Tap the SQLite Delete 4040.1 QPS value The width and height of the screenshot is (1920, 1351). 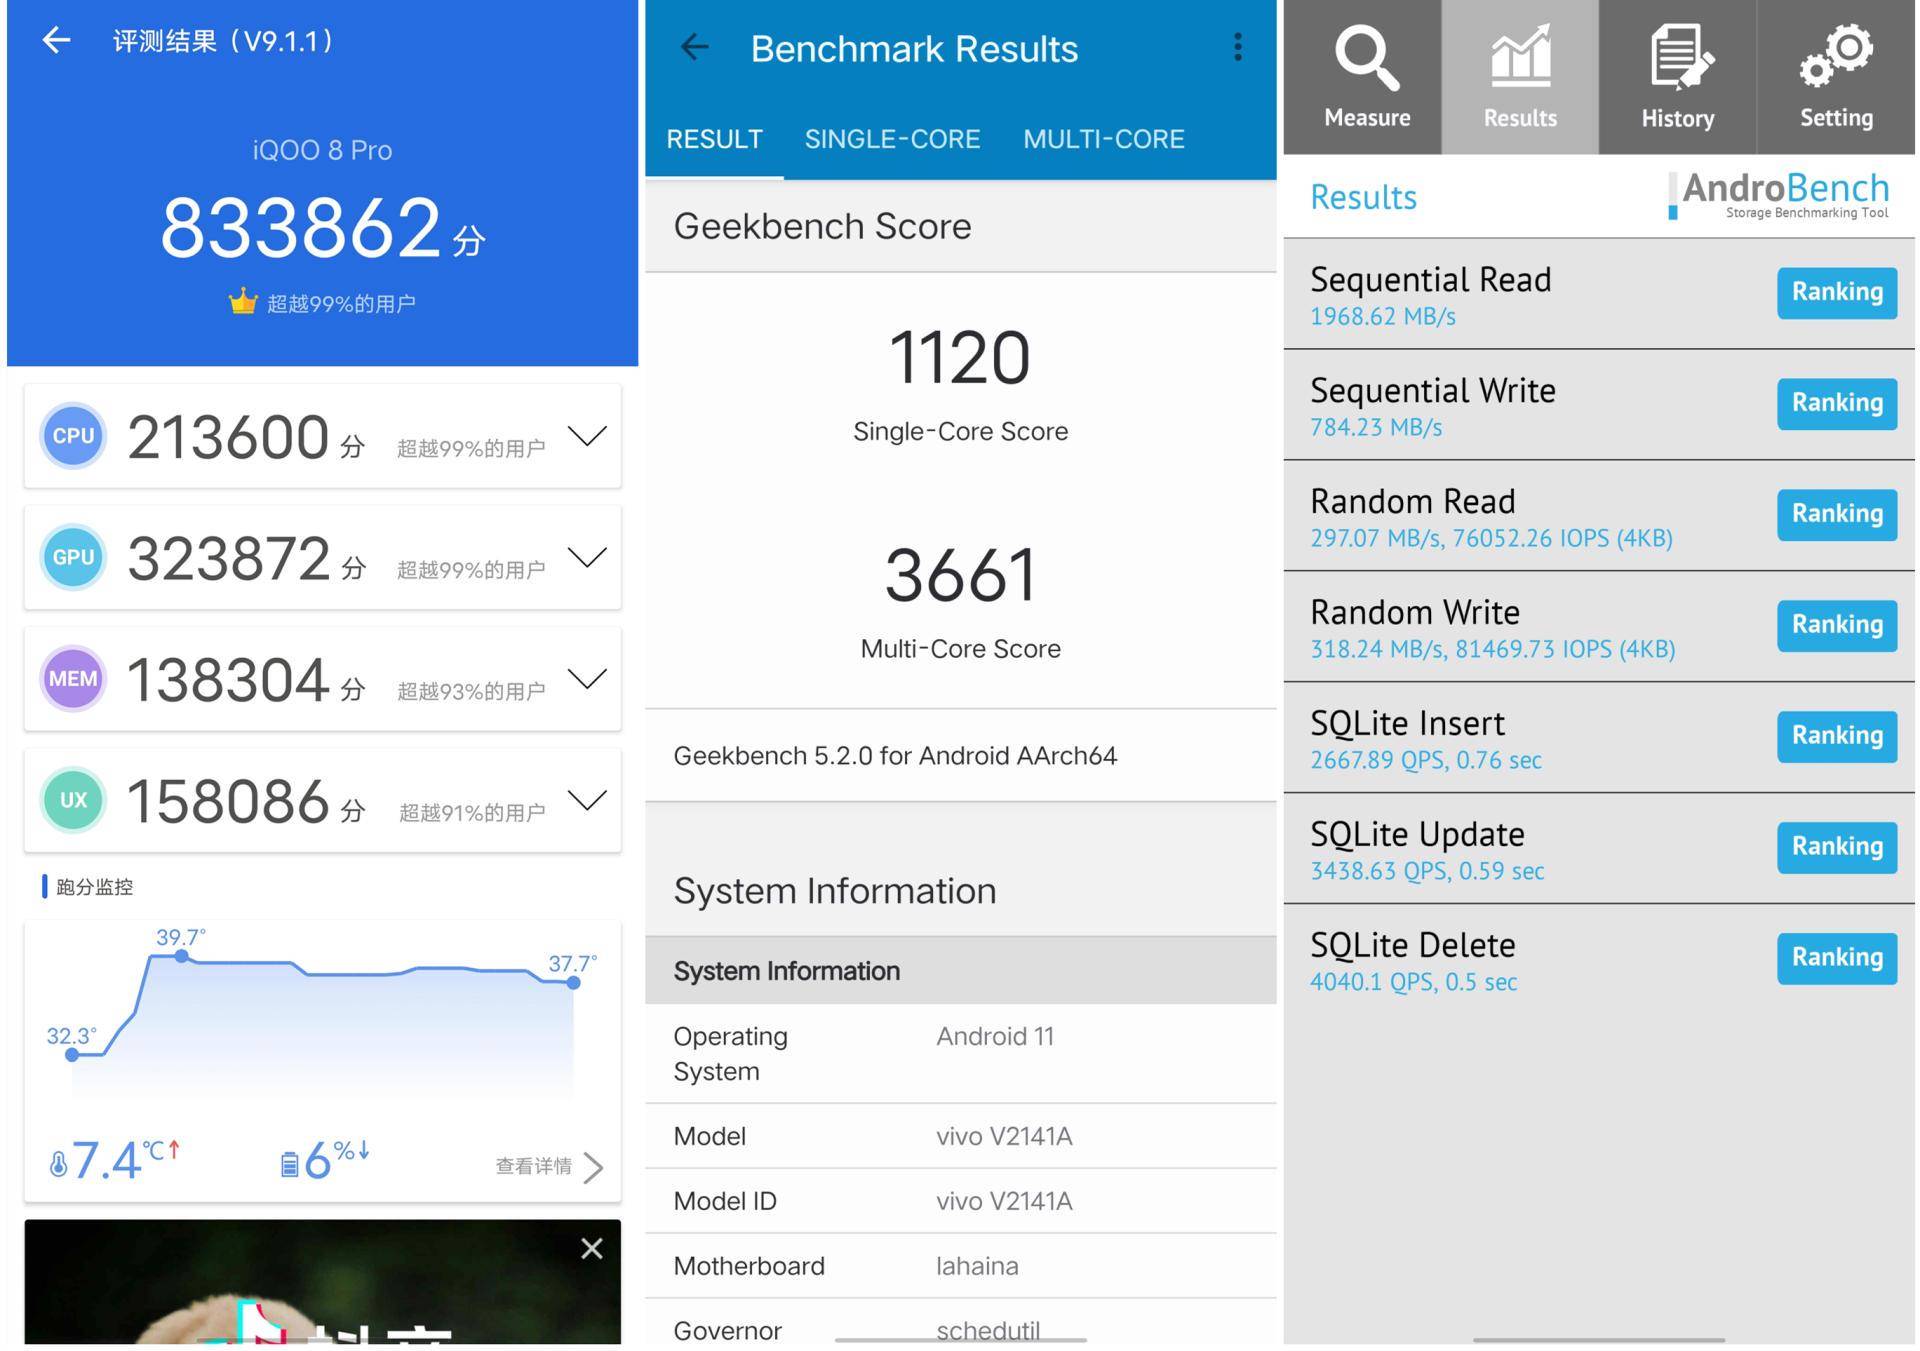pos(1413,982)
